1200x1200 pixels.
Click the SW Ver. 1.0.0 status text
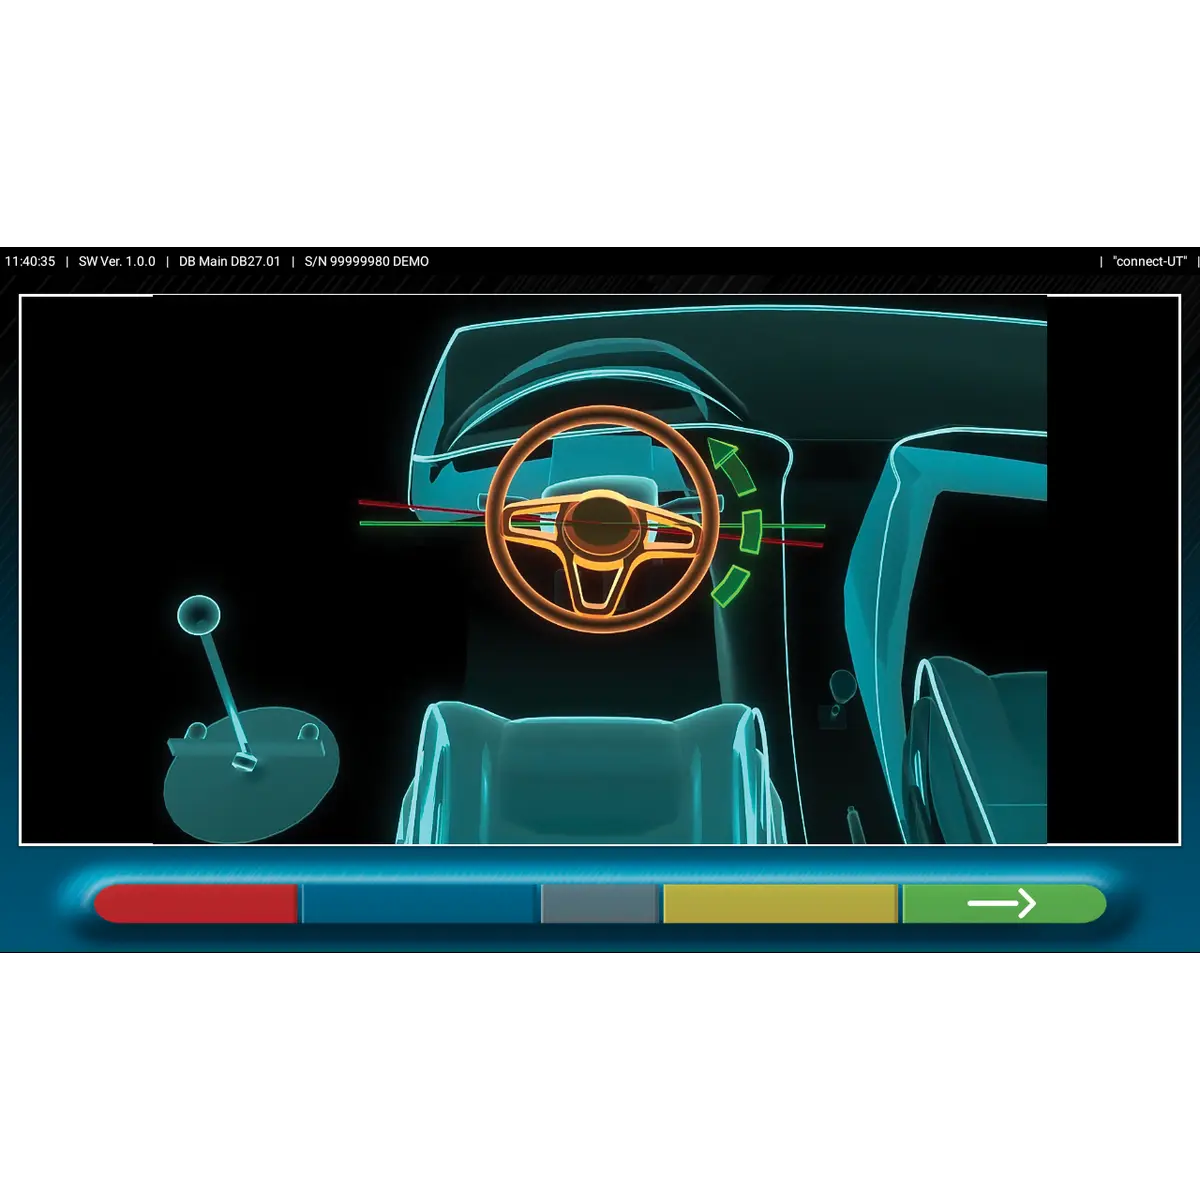(117, 261)
